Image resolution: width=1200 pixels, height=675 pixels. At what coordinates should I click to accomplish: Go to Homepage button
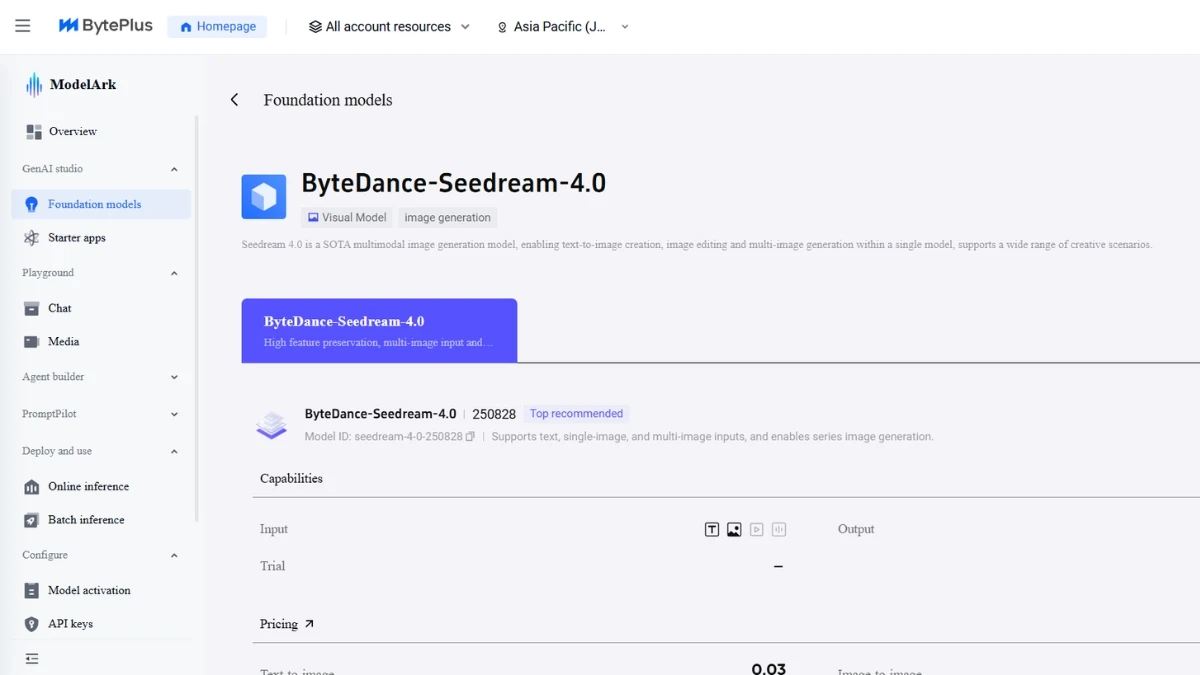[x=217, y=27]
